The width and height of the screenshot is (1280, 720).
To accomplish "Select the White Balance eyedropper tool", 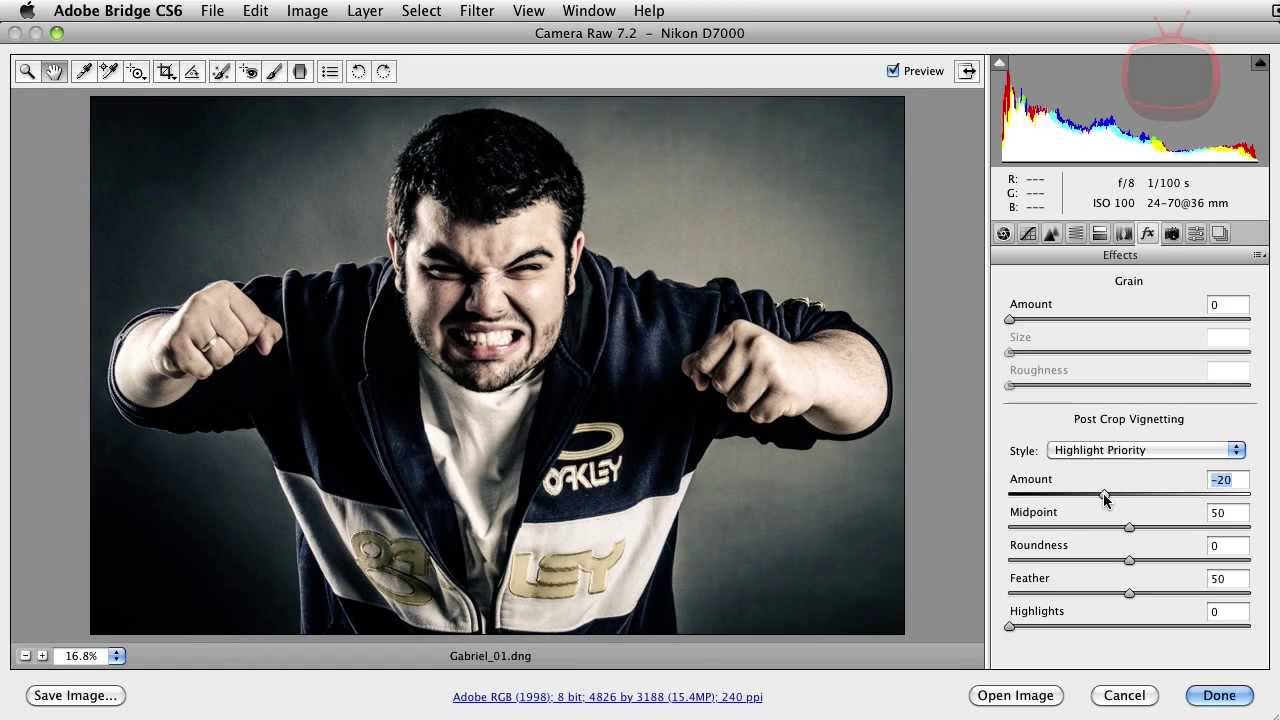I will pos(84,71).
